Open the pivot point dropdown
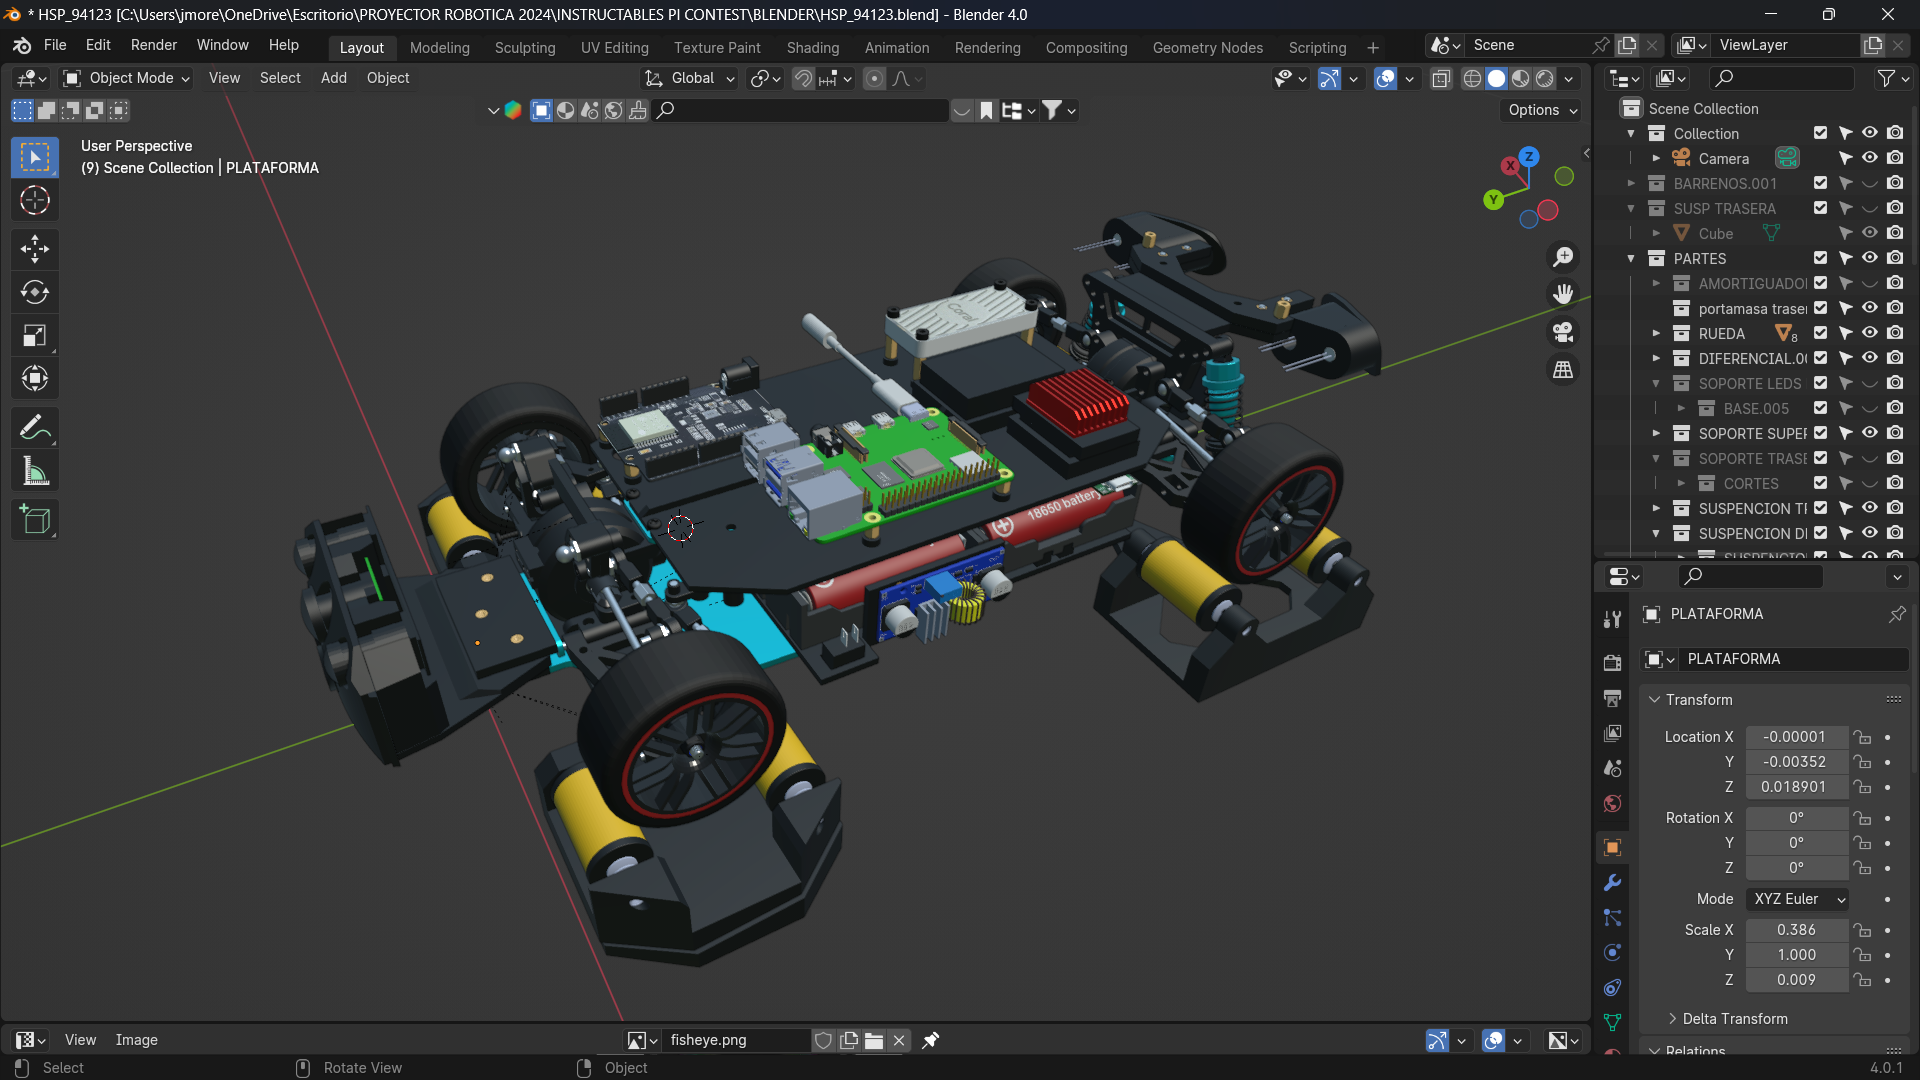 (x=765, y=78)
